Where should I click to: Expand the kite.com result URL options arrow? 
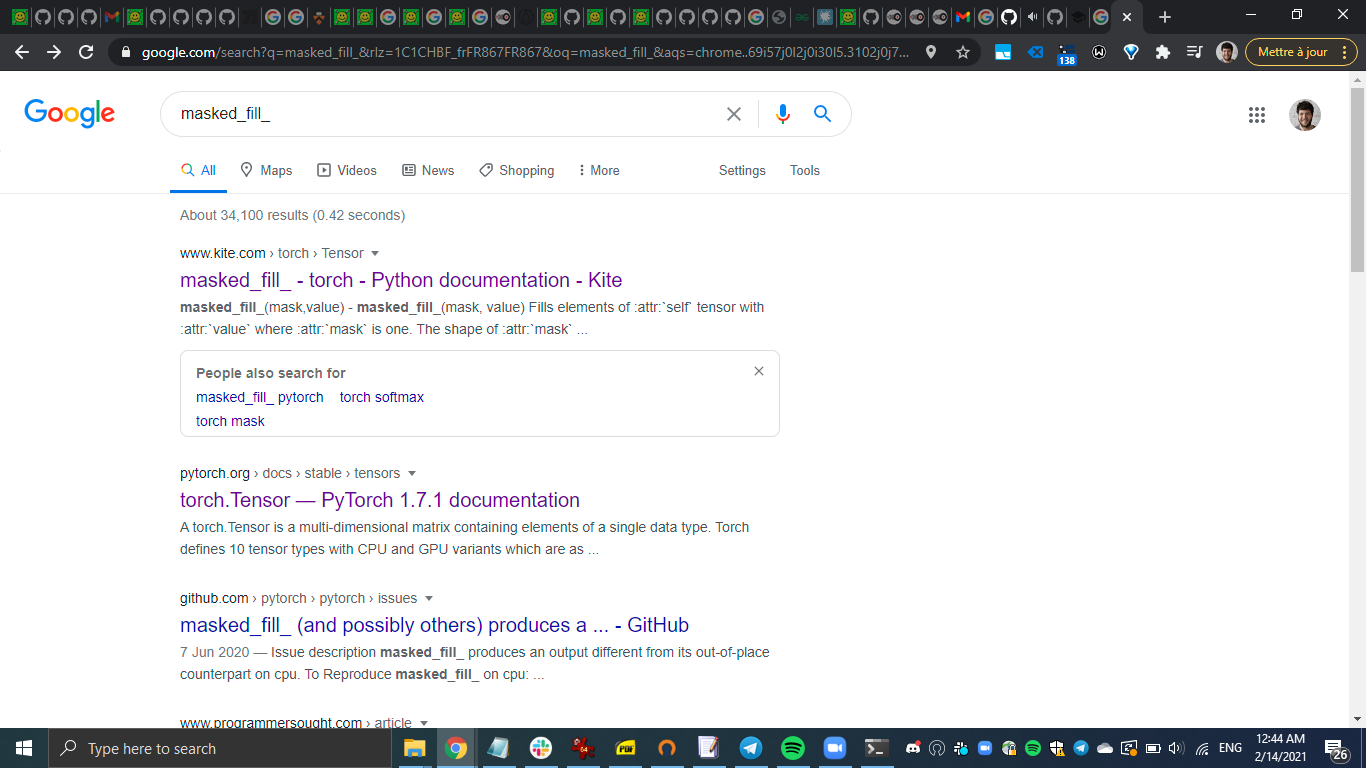tap(375, 253)
